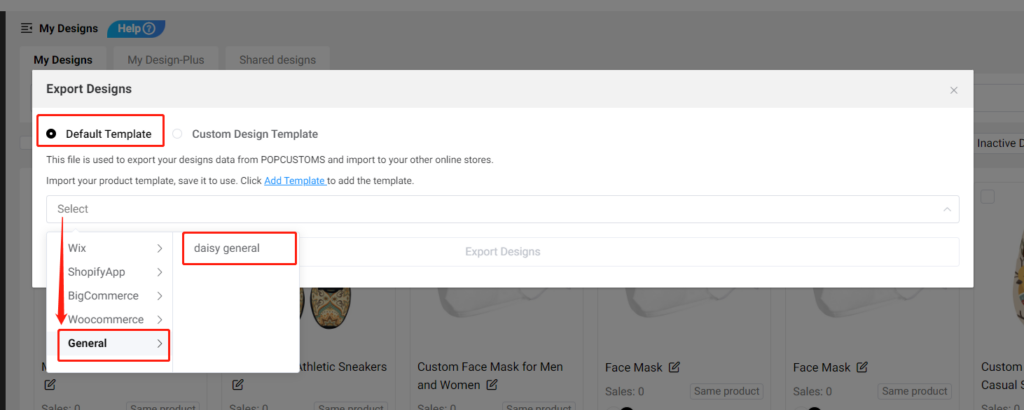Select the Custom Design Template radio button
1024x410 pixels.
tap(177, 134)
